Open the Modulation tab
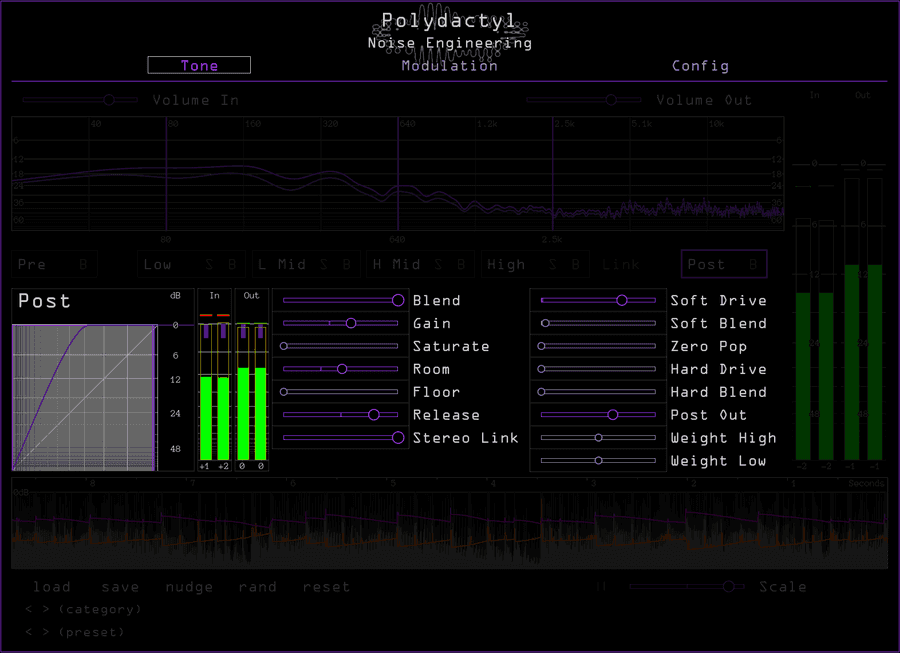Viewport: 900px width, 653px height. pyautogui.click(x=449, y=66)
